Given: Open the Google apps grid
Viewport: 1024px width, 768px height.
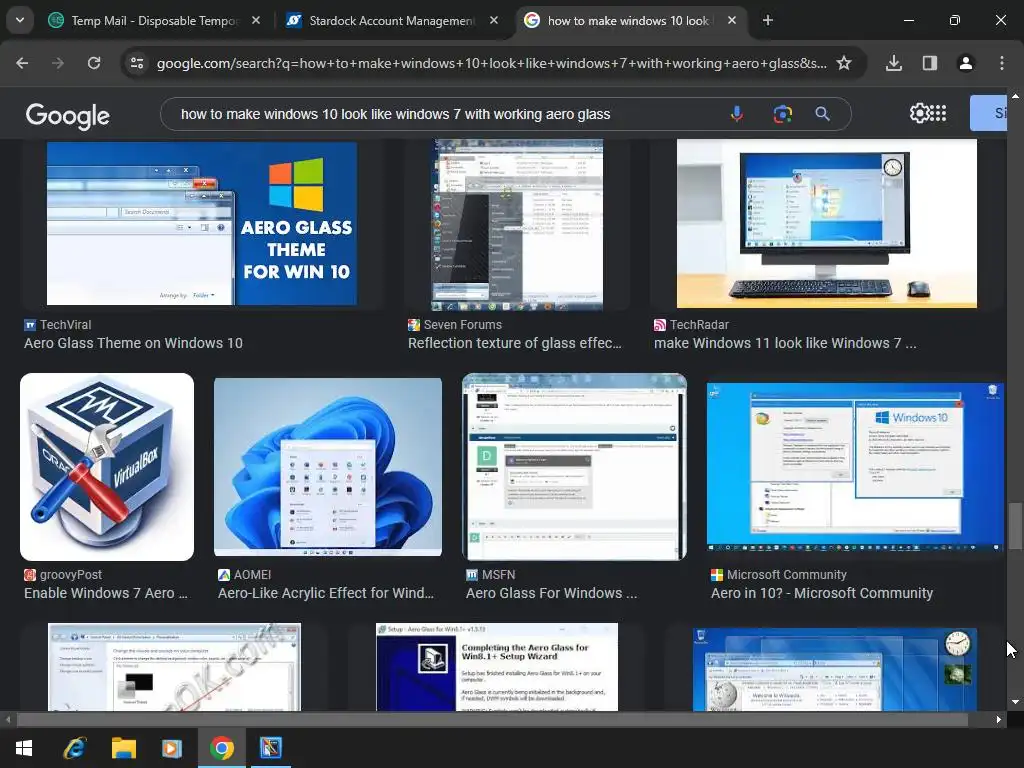Looking at the screenshot, I should [x=938, y=113].
